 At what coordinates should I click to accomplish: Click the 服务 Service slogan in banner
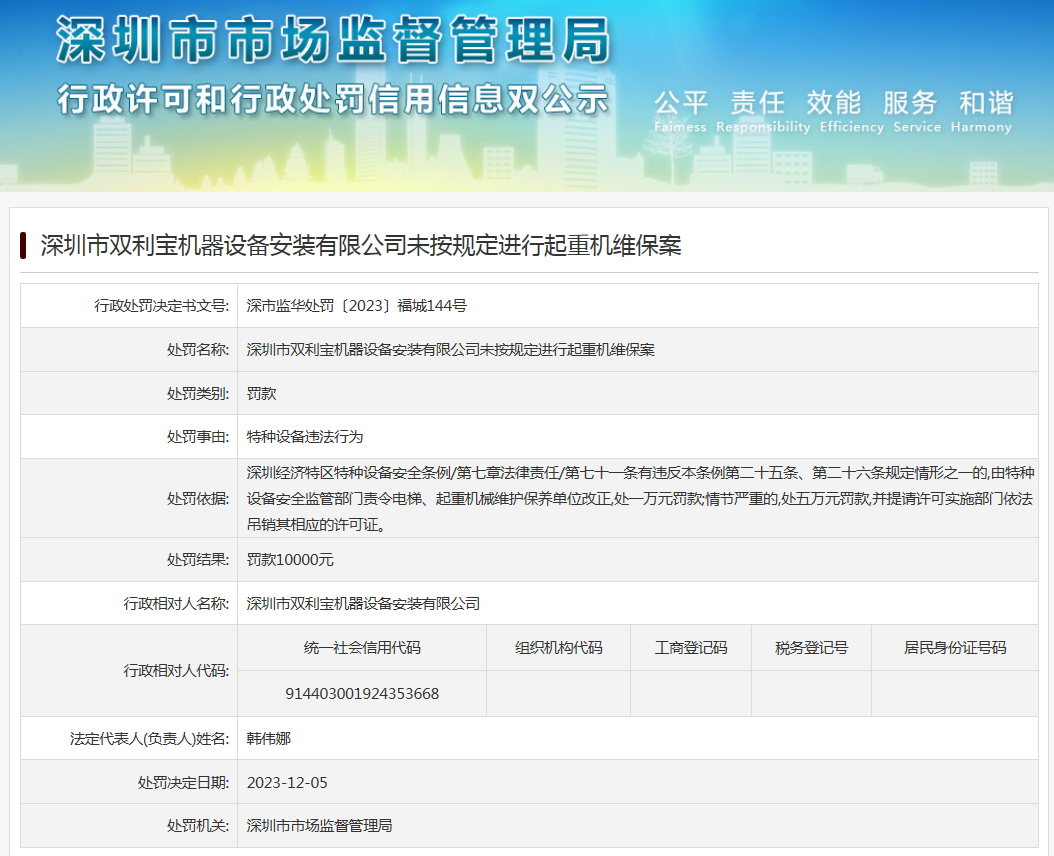917,112
